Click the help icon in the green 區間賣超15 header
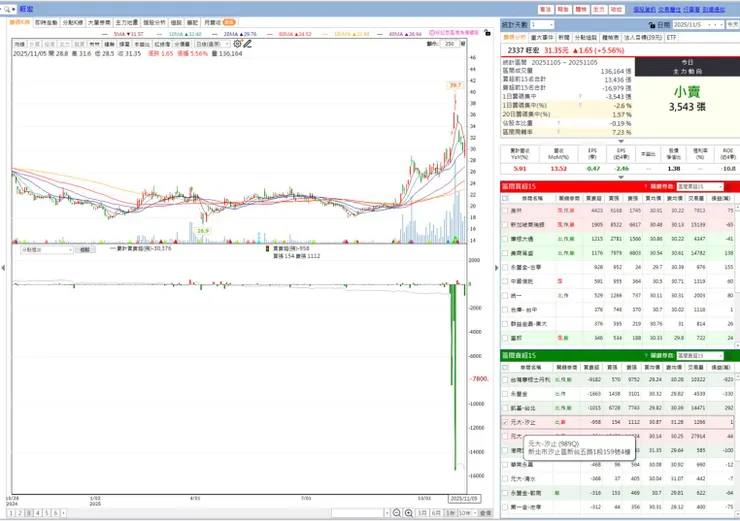Image resolution: width=740 pixels, height=521 pixels. click(x=646, y=355)
